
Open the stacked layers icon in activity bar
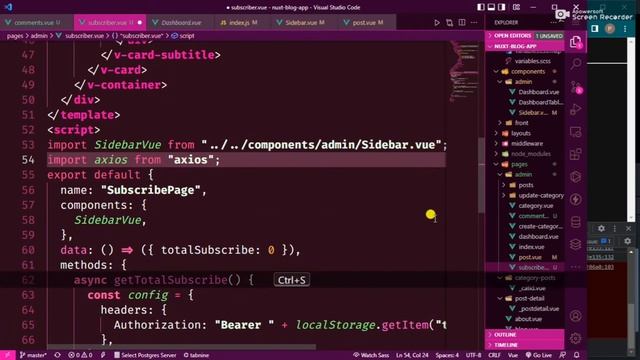click(576, 244)
